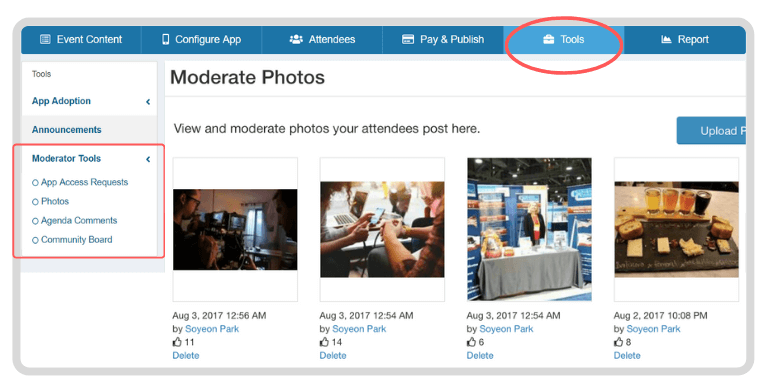Click the Configure App phone icon

click(x=166, y=39)
